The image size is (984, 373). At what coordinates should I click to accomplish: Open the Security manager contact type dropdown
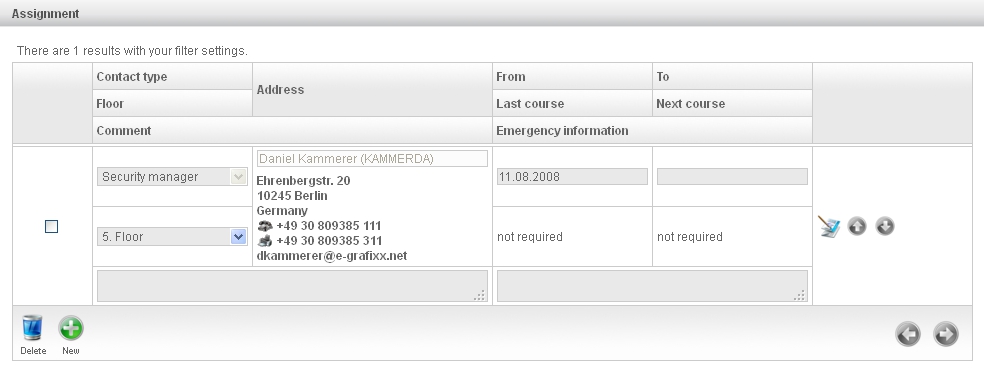[x=172, y=177]
